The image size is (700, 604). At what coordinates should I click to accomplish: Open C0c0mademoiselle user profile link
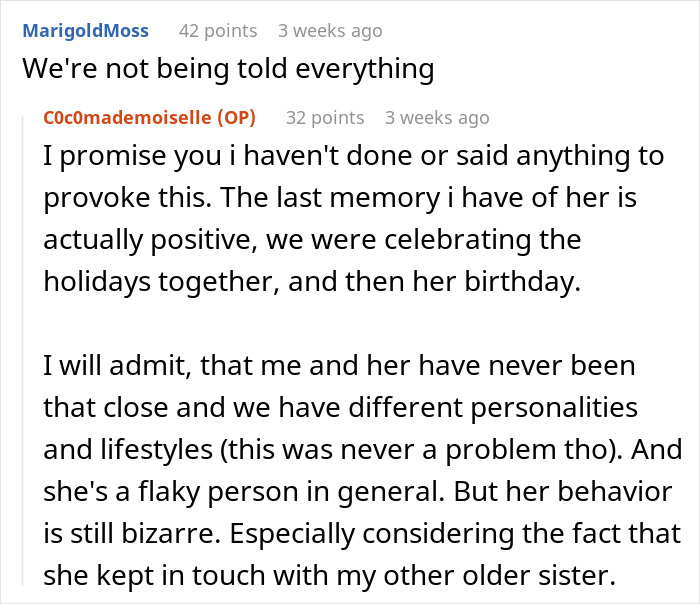click(126, 118)
